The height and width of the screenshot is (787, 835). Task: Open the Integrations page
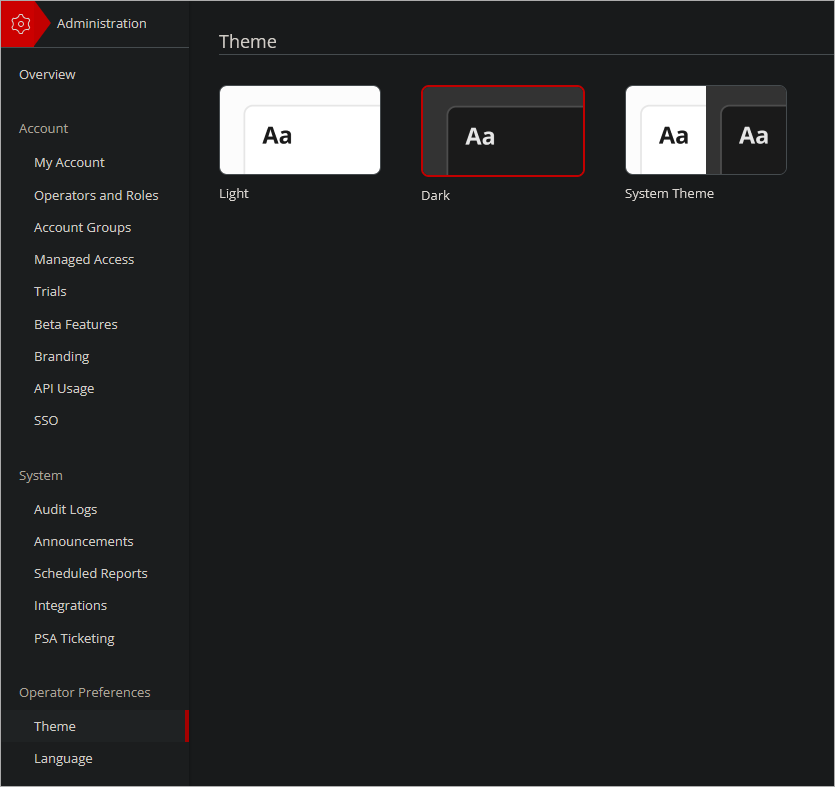tap(70, 605)
